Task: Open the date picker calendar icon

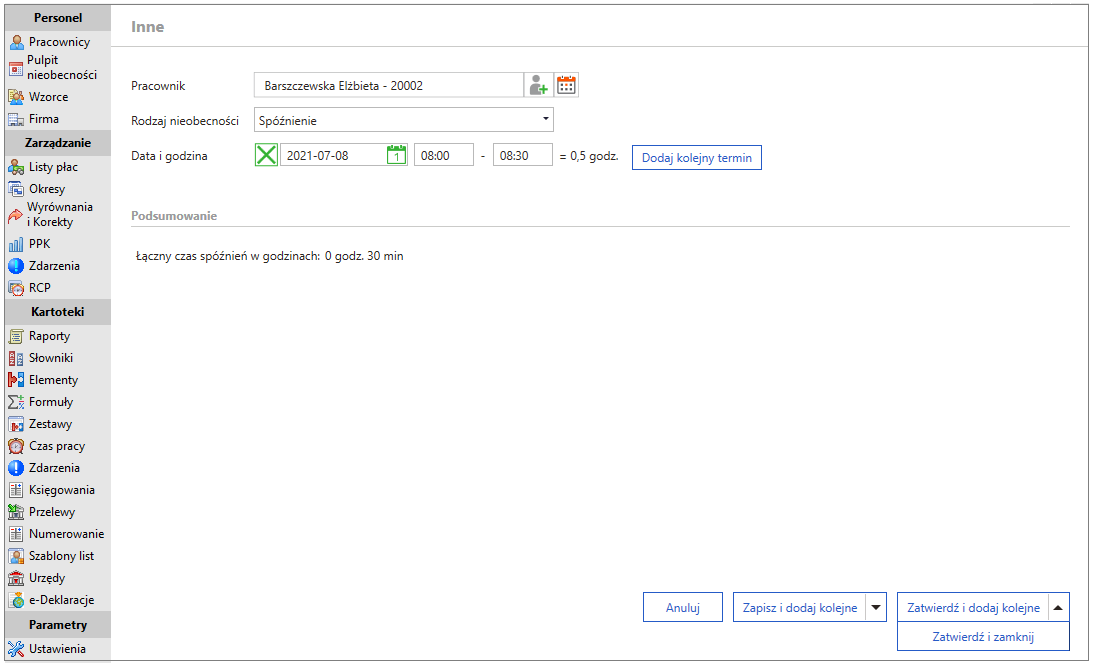Action: 396,155
